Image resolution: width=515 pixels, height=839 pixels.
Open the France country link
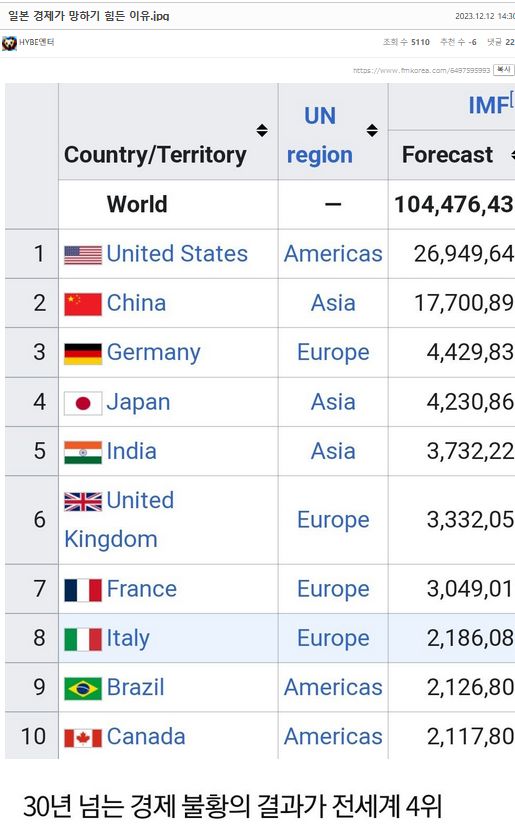click(x=141, y=589)
